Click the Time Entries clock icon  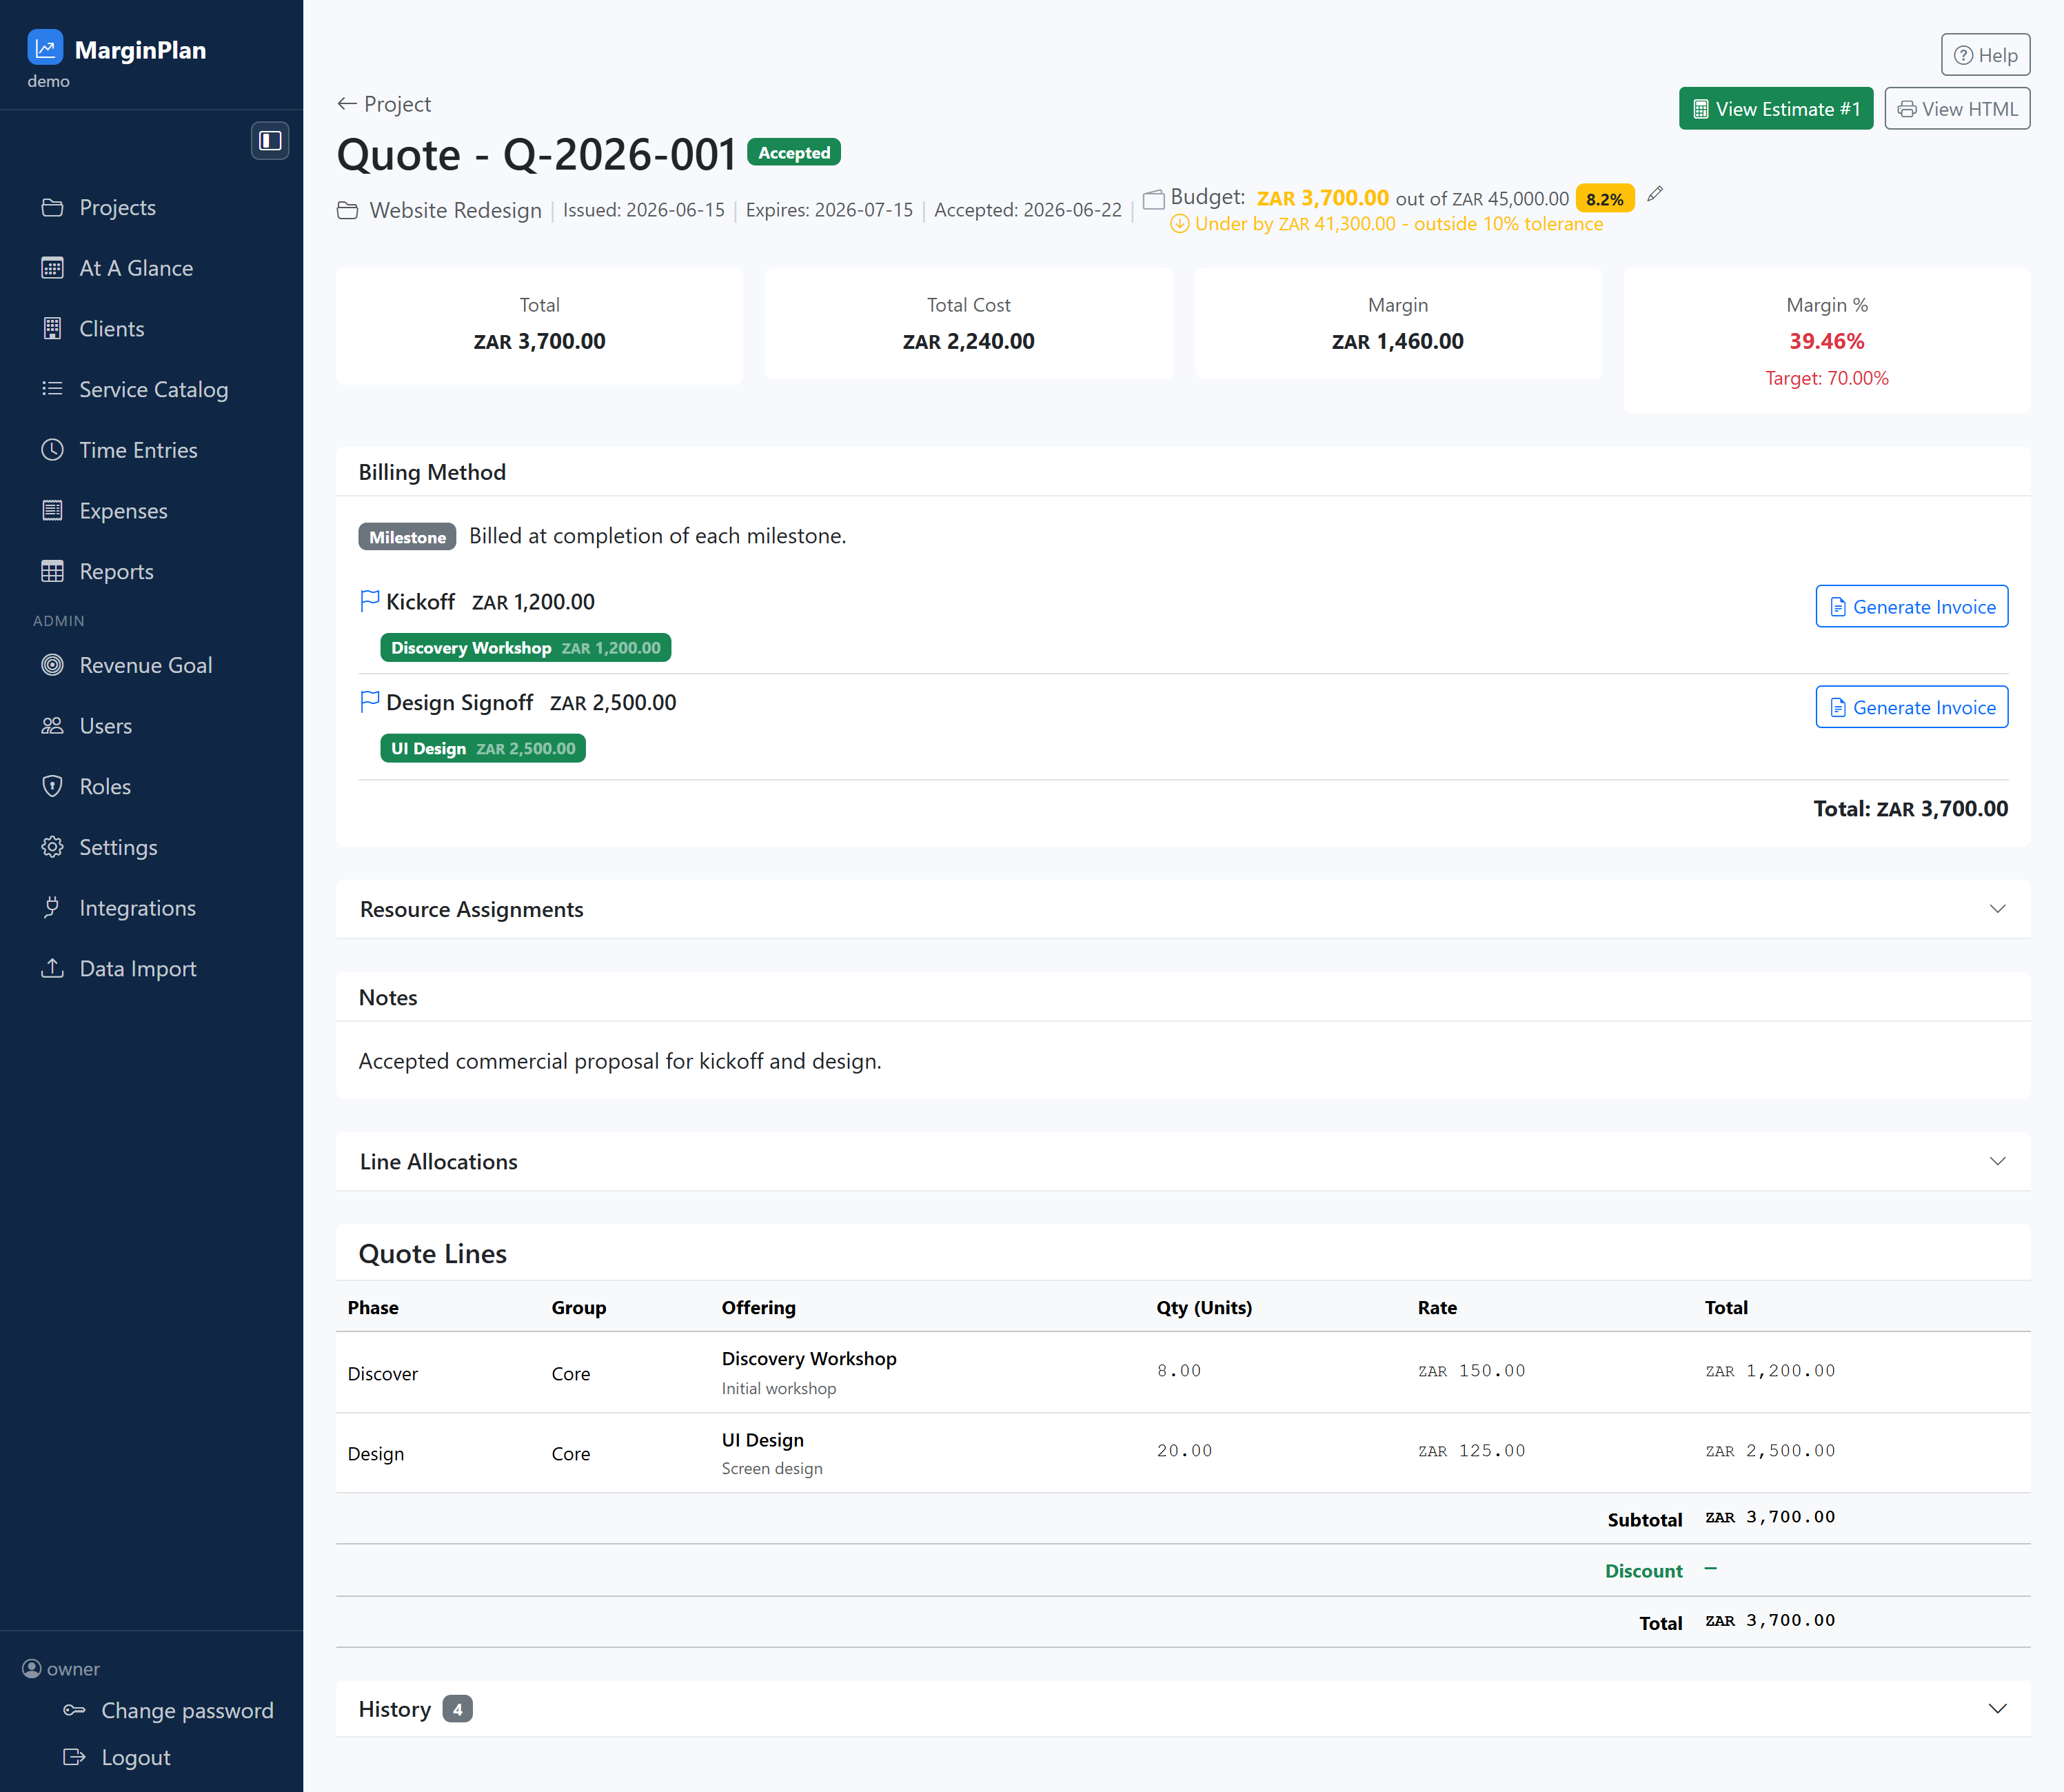coord(52,450)
